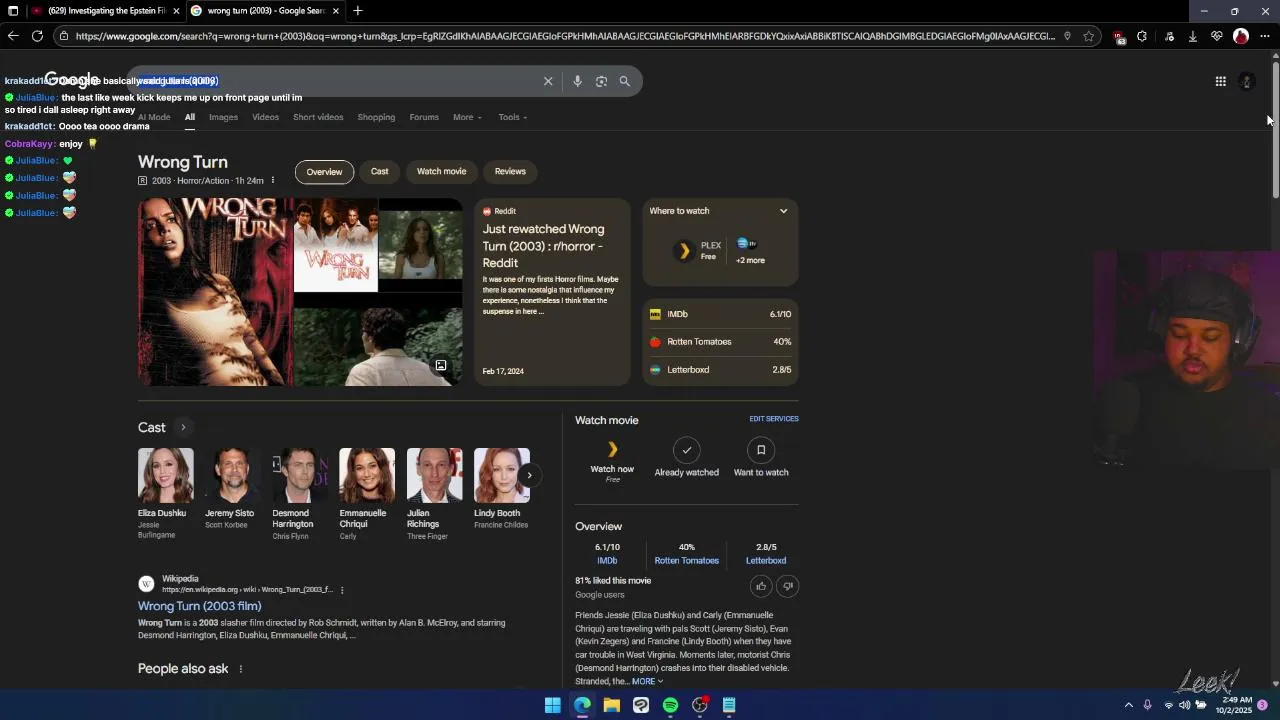Open the People also ask options menu
Screen dimensions: 1280x720
pyautogui.click(x=241, y=669)
